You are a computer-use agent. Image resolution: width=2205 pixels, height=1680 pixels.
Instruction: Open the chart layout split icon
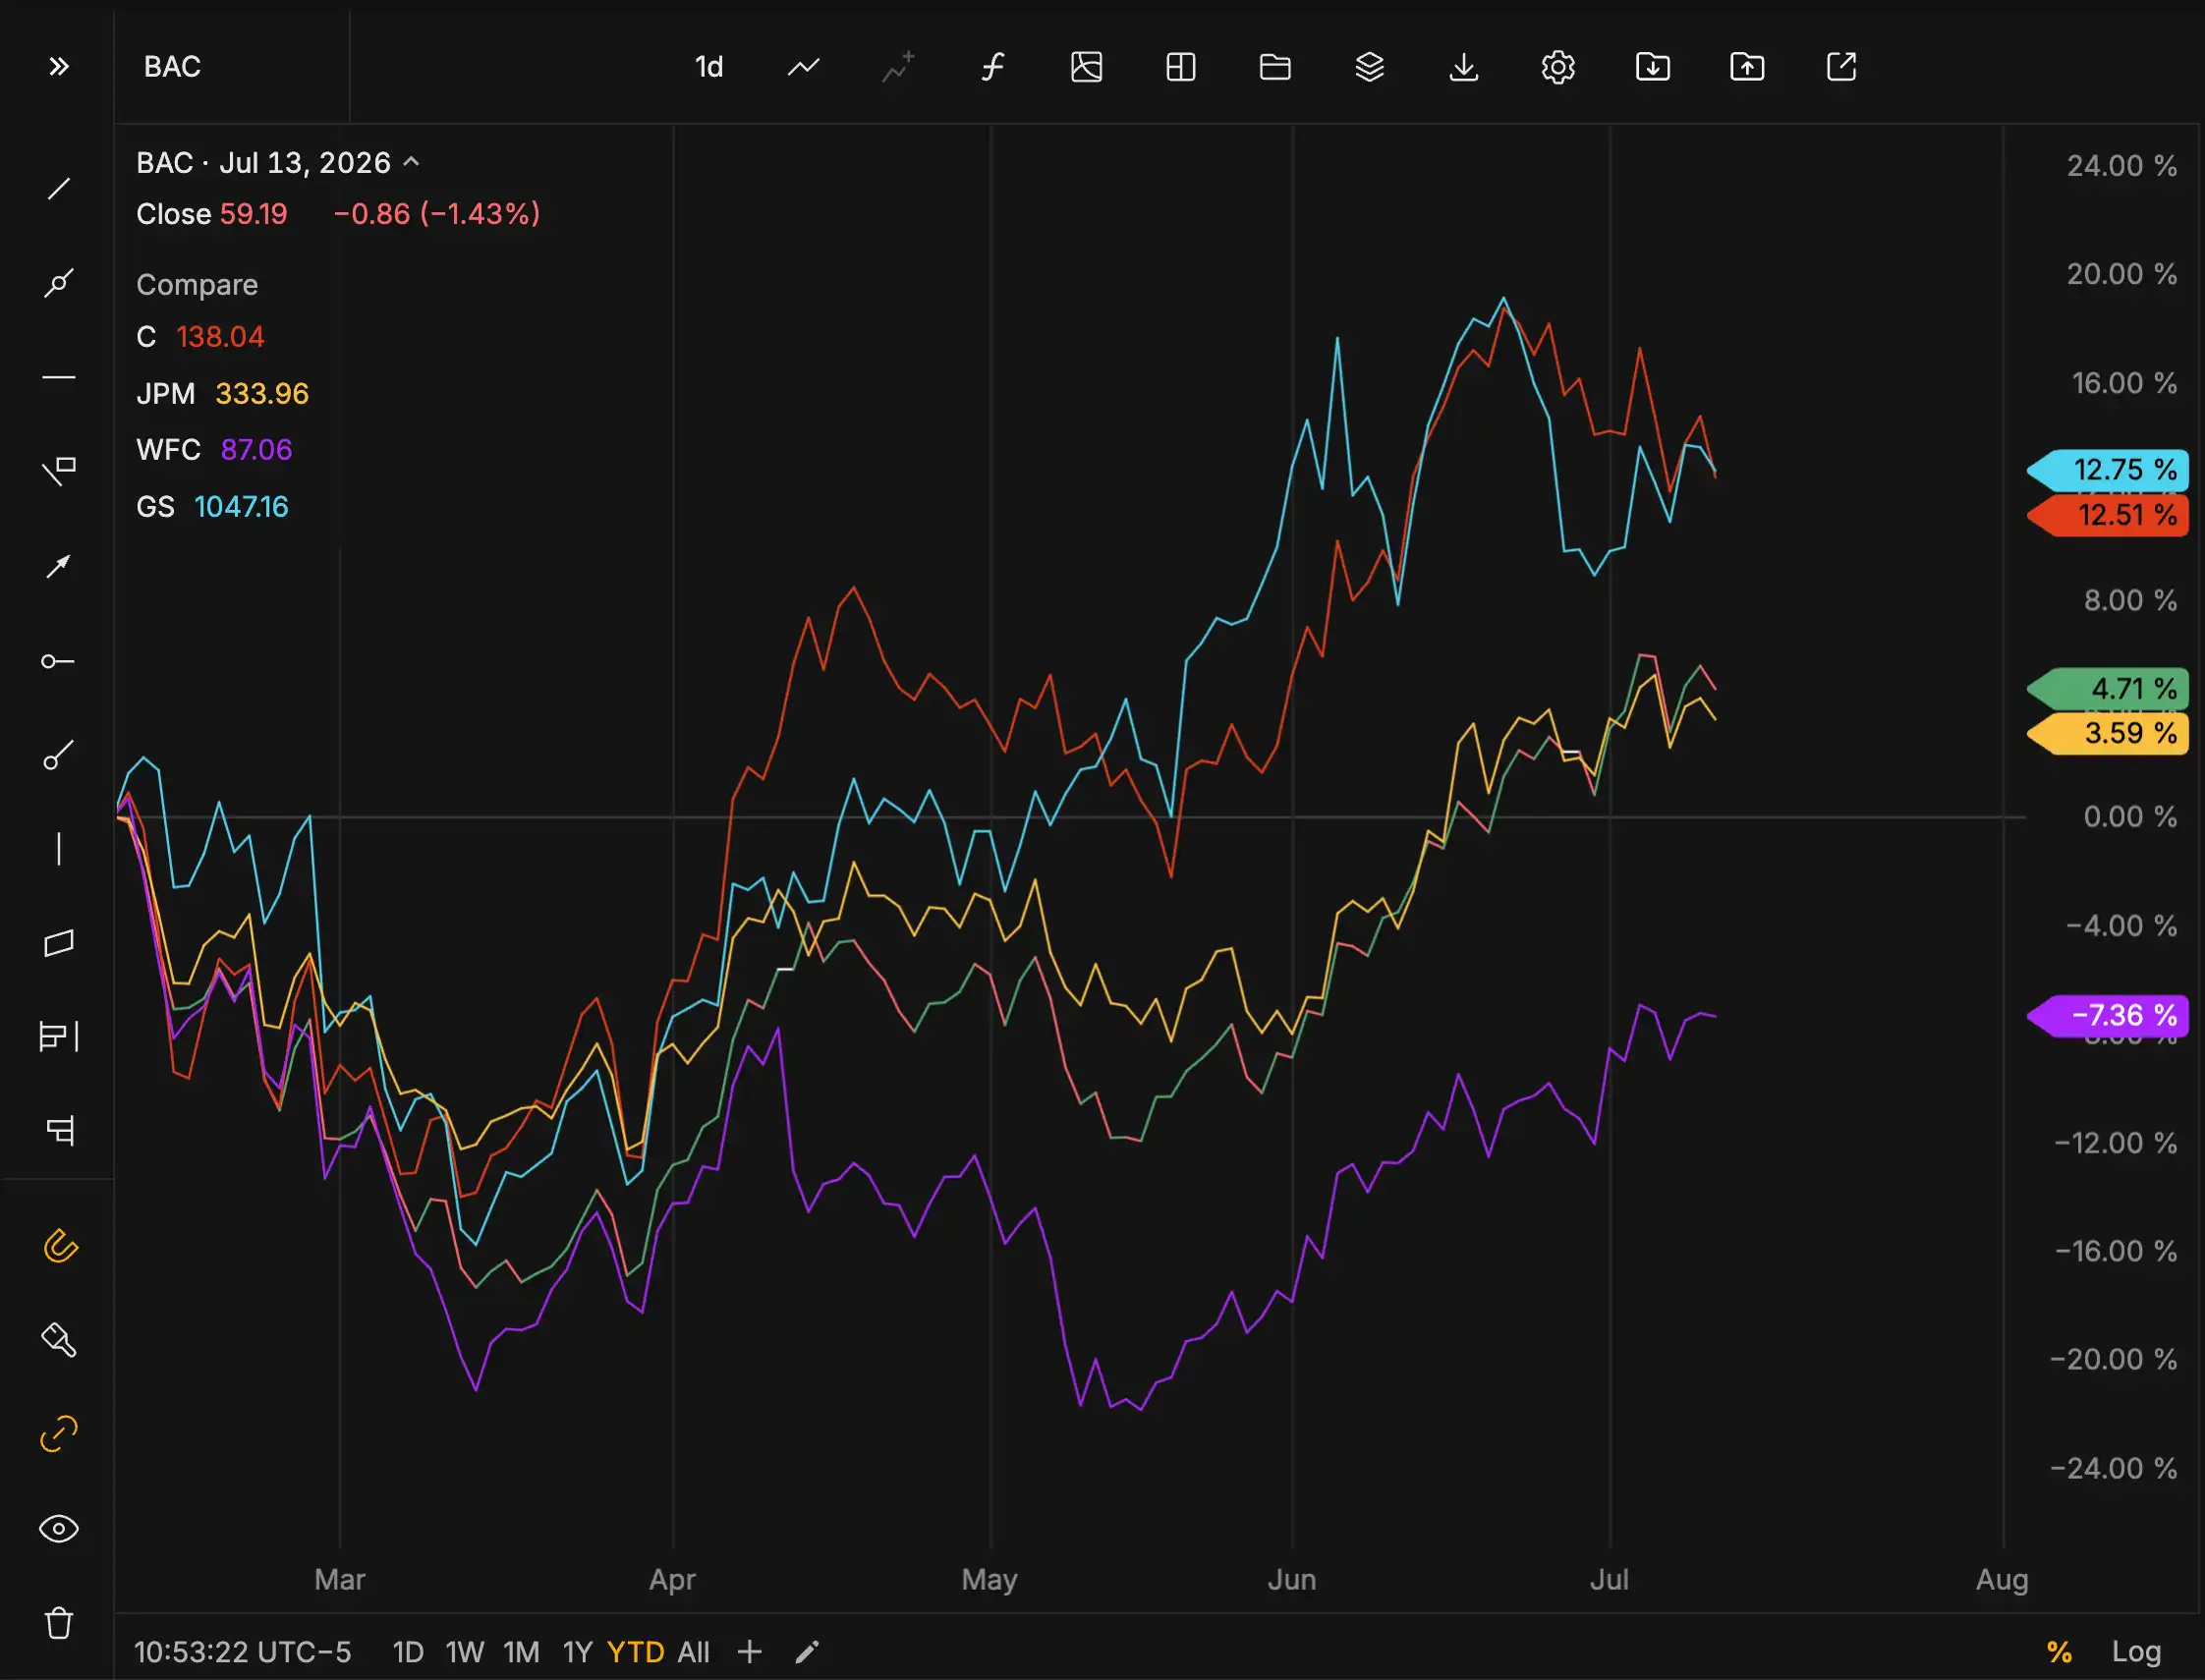(1181, 67)
